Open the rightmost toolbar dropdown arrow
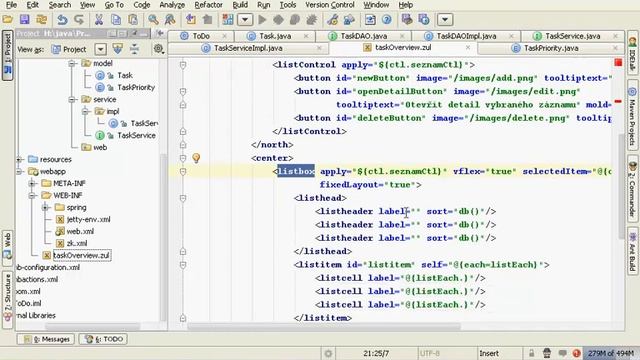The image size is (640, 360). [445, 20]
